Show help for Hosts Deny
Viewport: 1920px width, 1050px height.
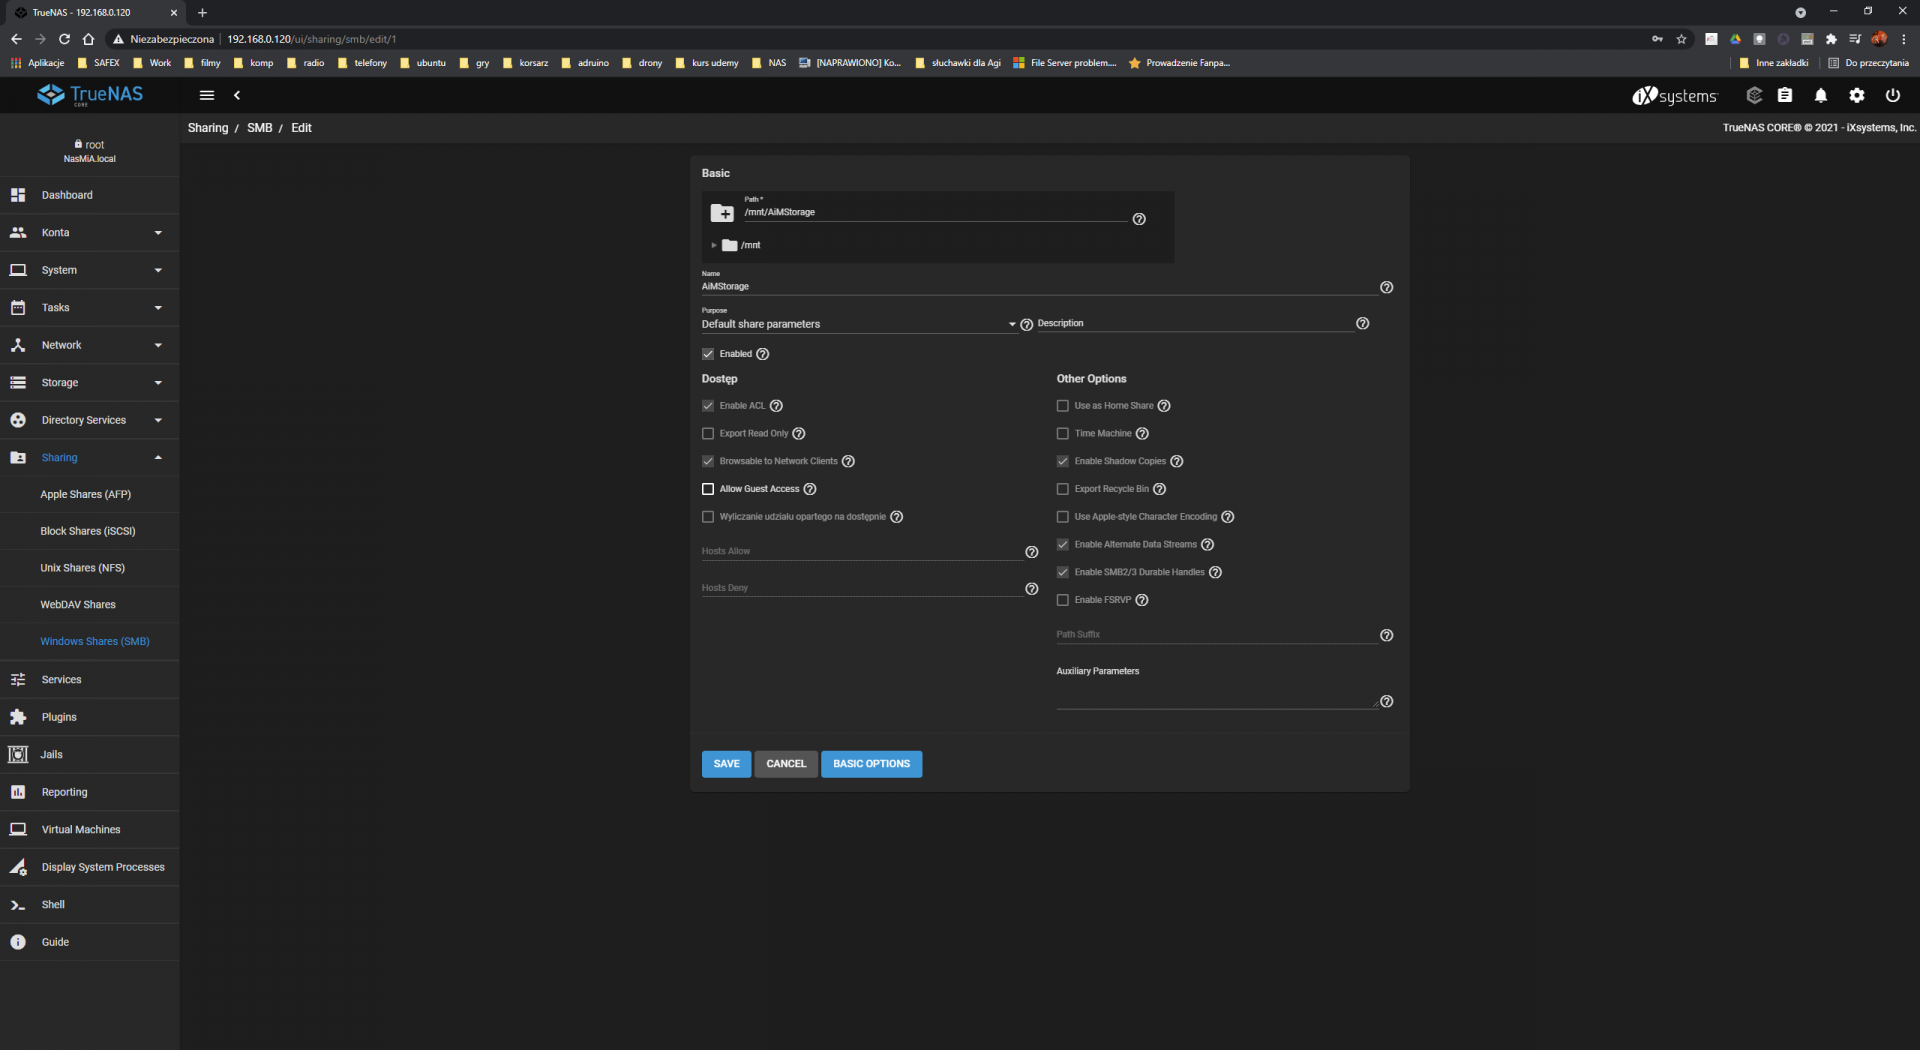click(x=1032, y=589)
